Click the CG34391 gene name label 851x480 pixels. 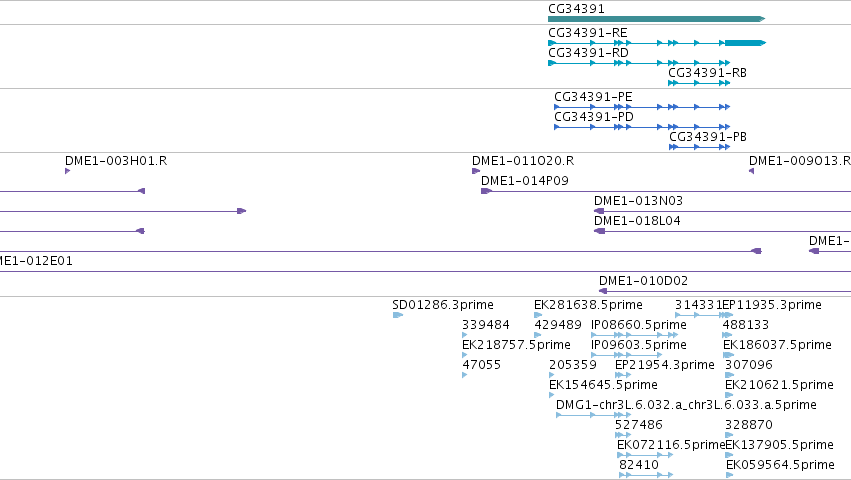pos(576,9)
